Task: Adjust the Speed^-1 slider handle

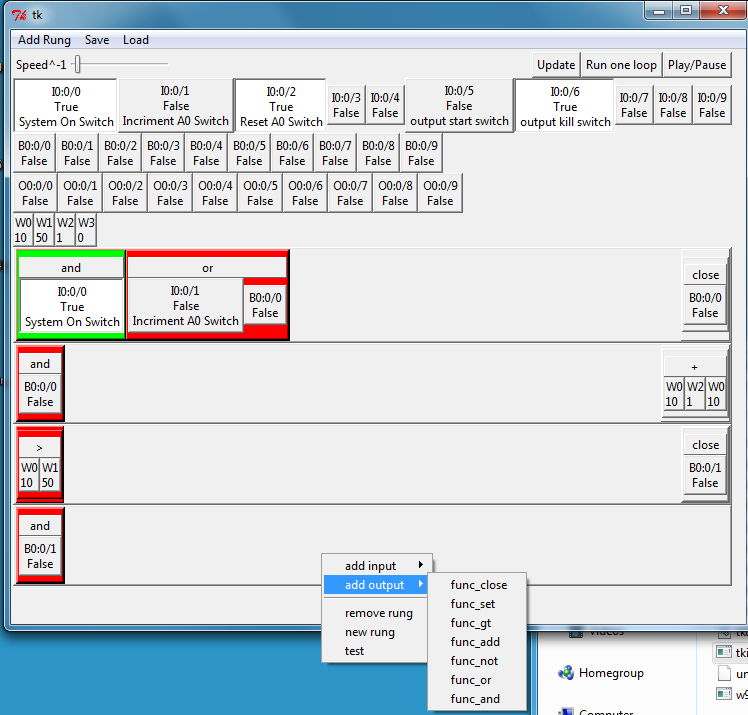Action: click(x=77, y=64)
